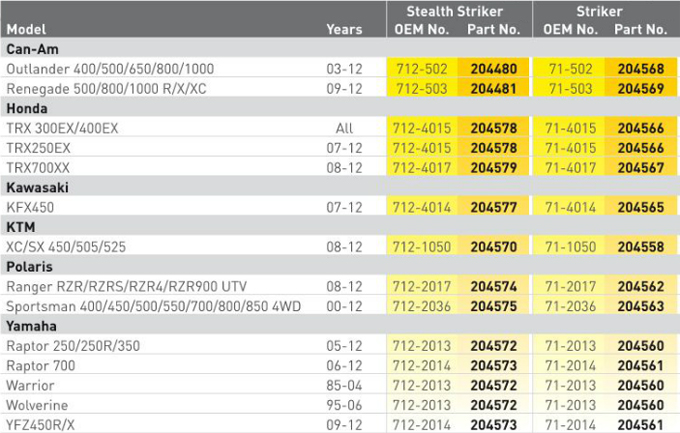
Task: Click the "Can-Am" brand heading
Action: (x=32, y=49)
